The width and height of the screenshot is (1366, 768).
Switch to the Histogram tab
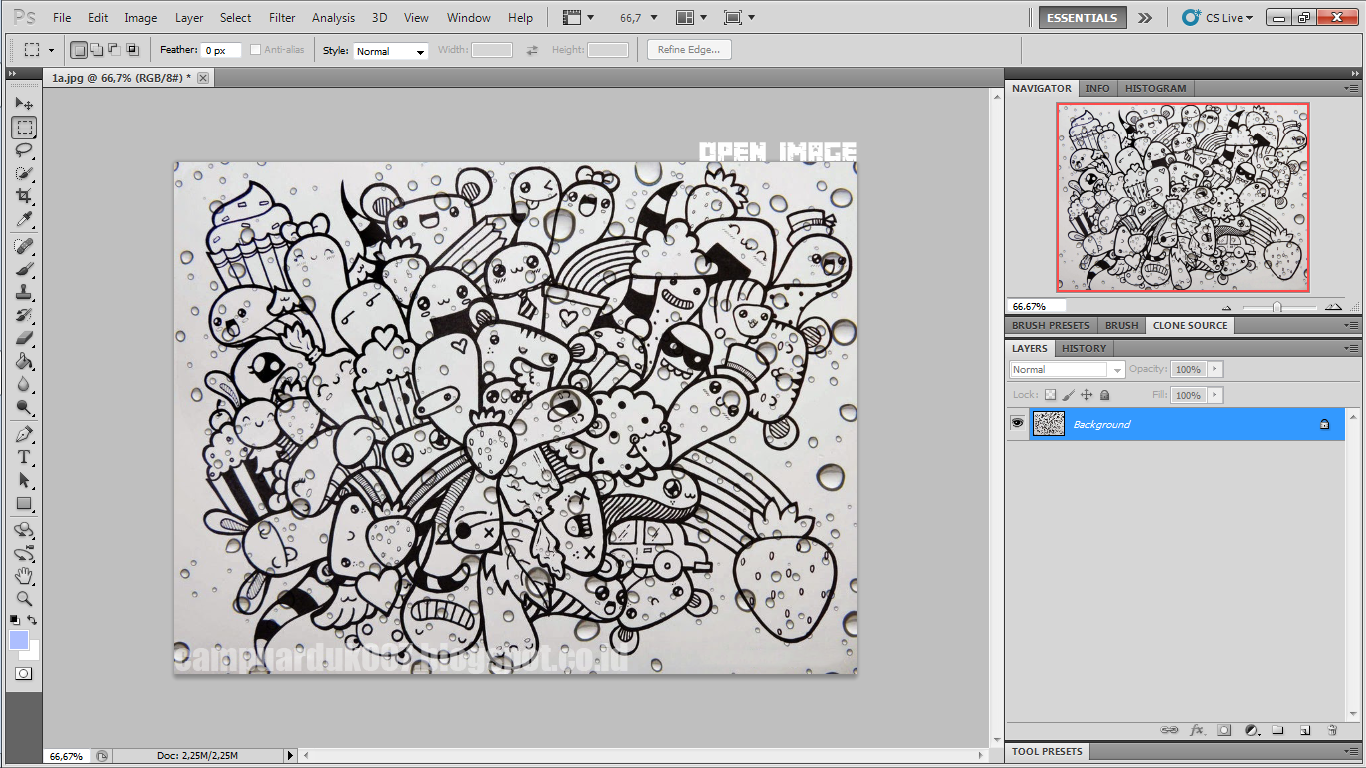tap(1155, 88)
